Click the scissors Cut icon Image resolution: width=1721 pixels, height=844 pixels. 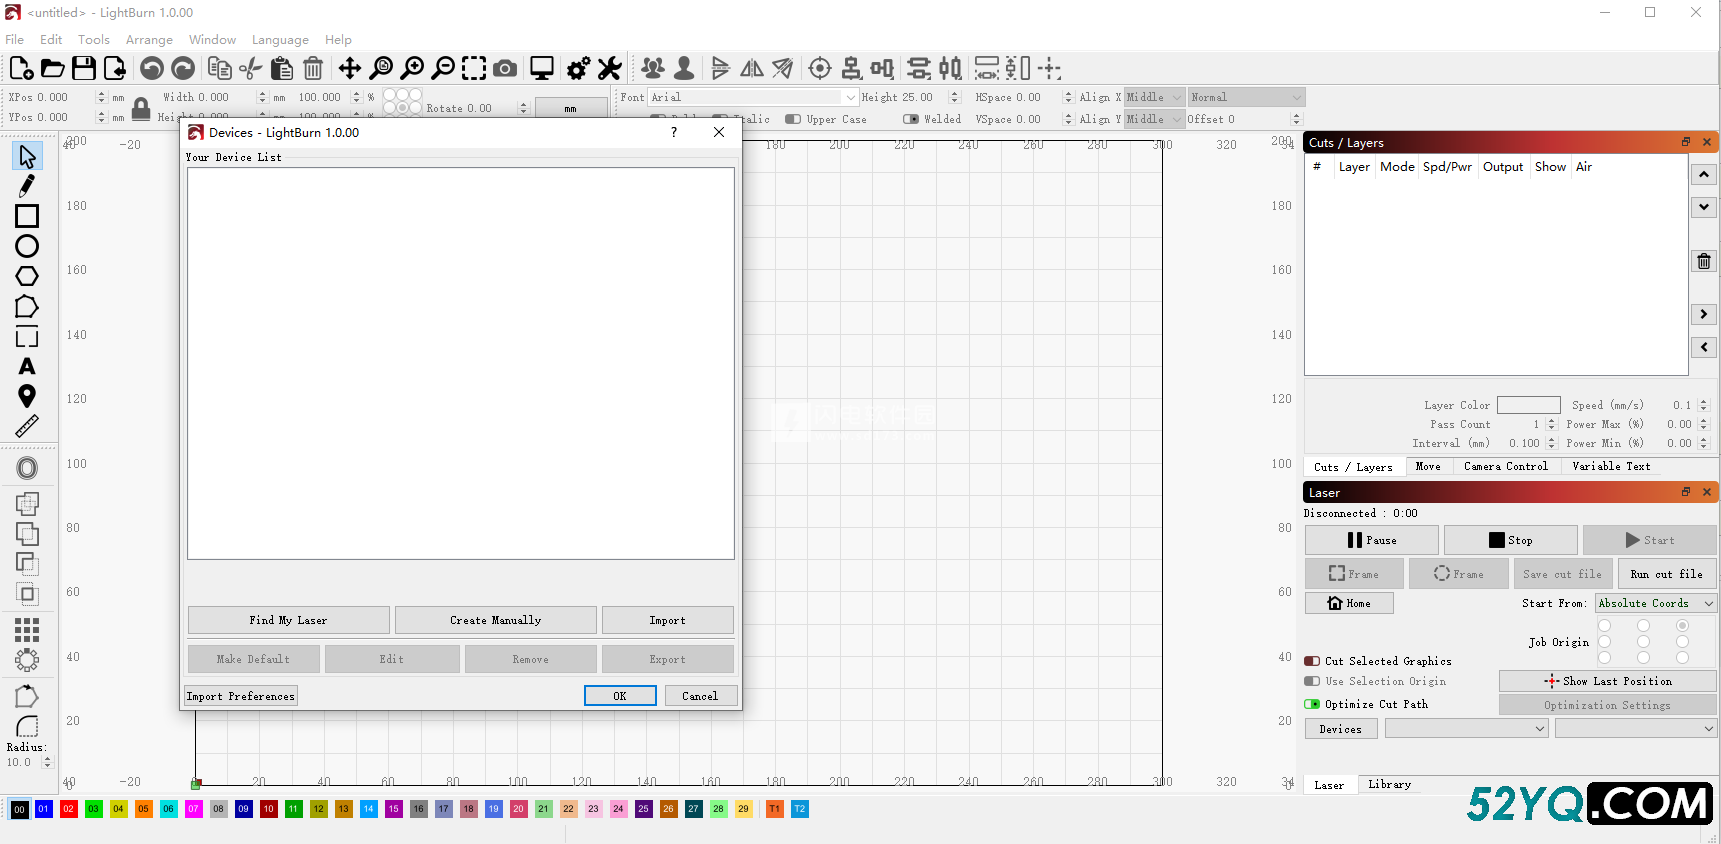(x=251, y=68)
